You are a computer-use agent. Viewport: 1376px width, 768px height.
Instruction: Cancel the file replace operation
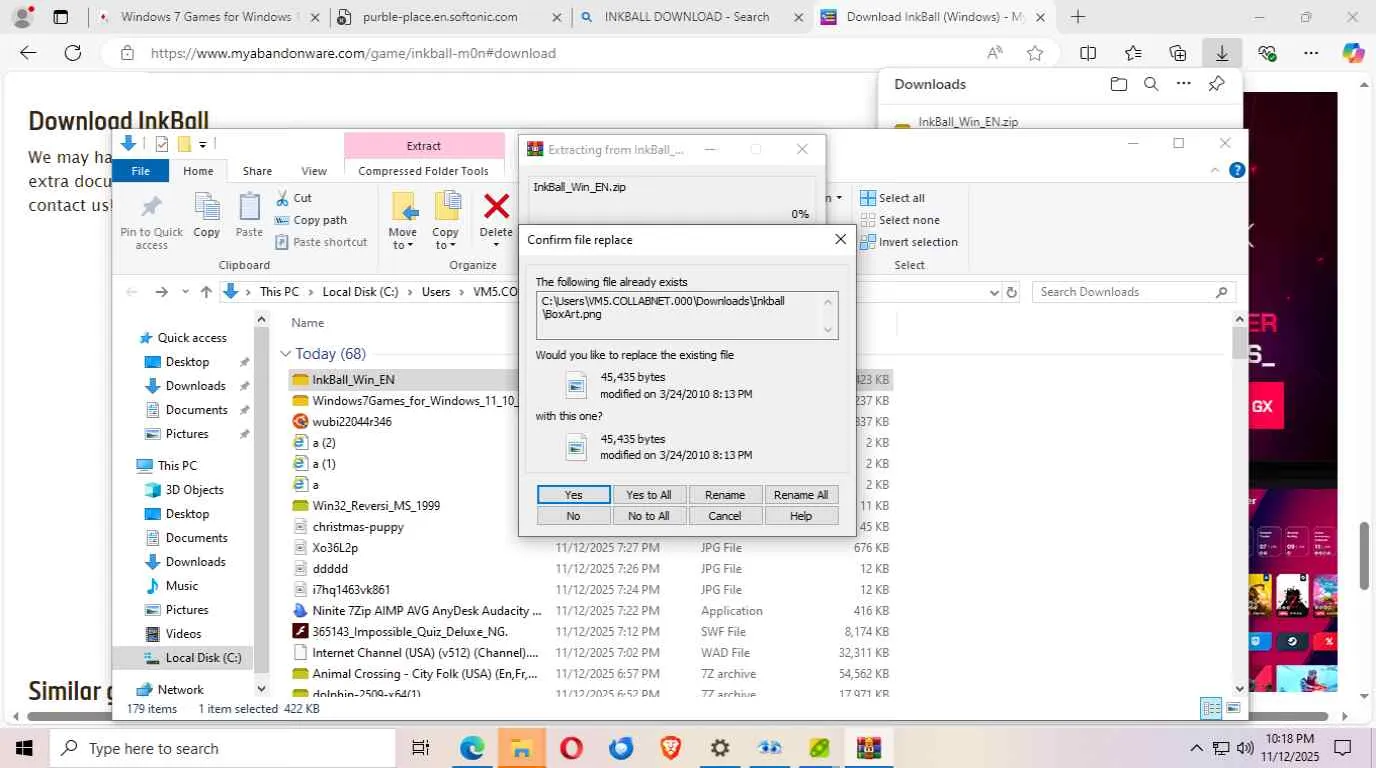coord(725,516)
